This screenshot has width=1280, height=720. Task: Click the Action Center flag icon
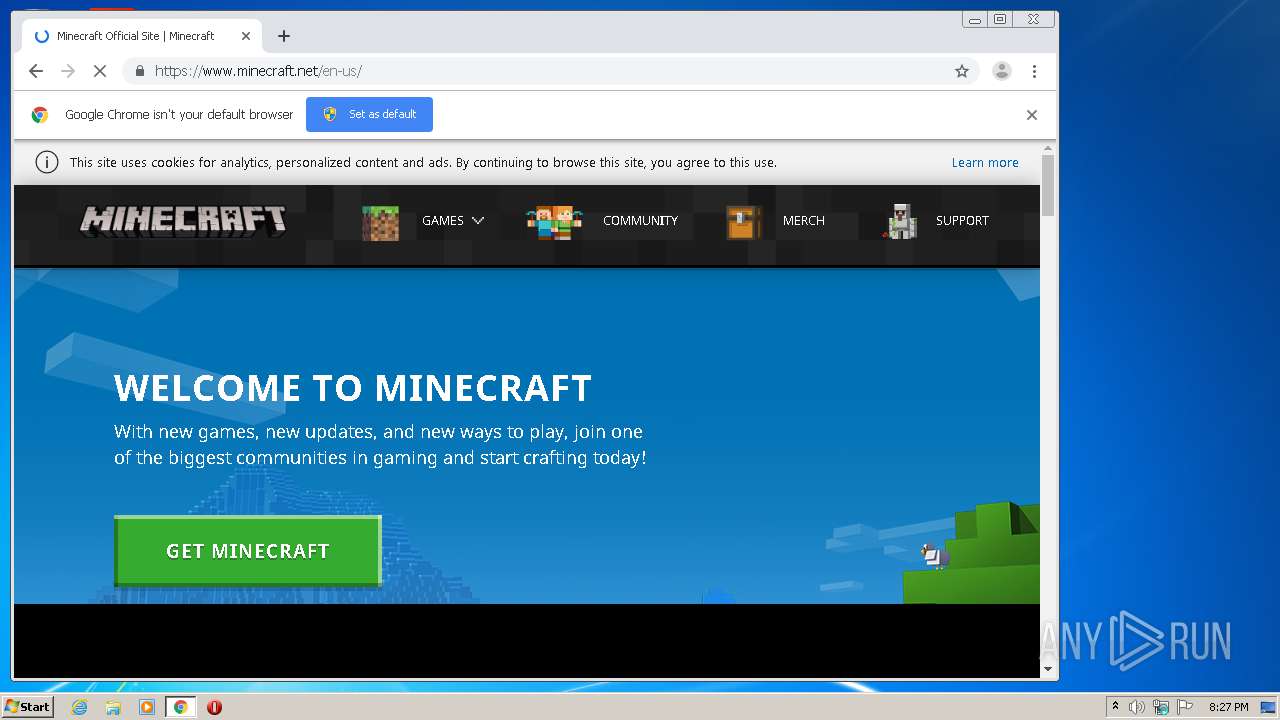[x=1185, y=707]
